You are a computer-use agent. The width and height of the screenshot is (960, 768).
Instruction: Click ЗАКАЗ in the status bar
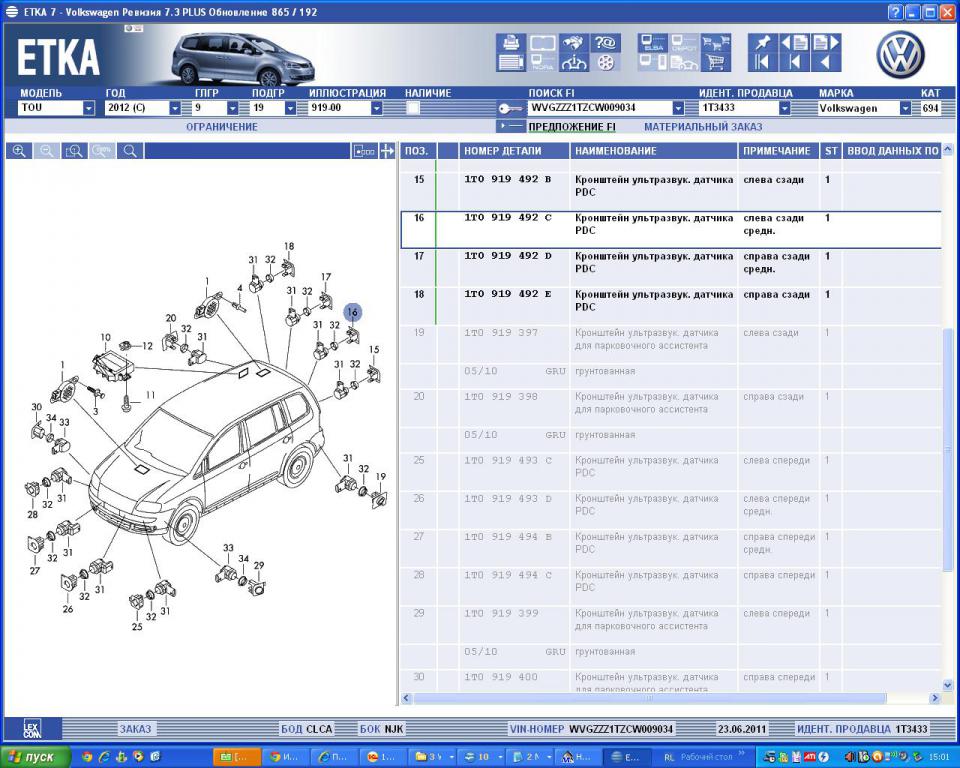pyautogui.click(x=135, y=729)
